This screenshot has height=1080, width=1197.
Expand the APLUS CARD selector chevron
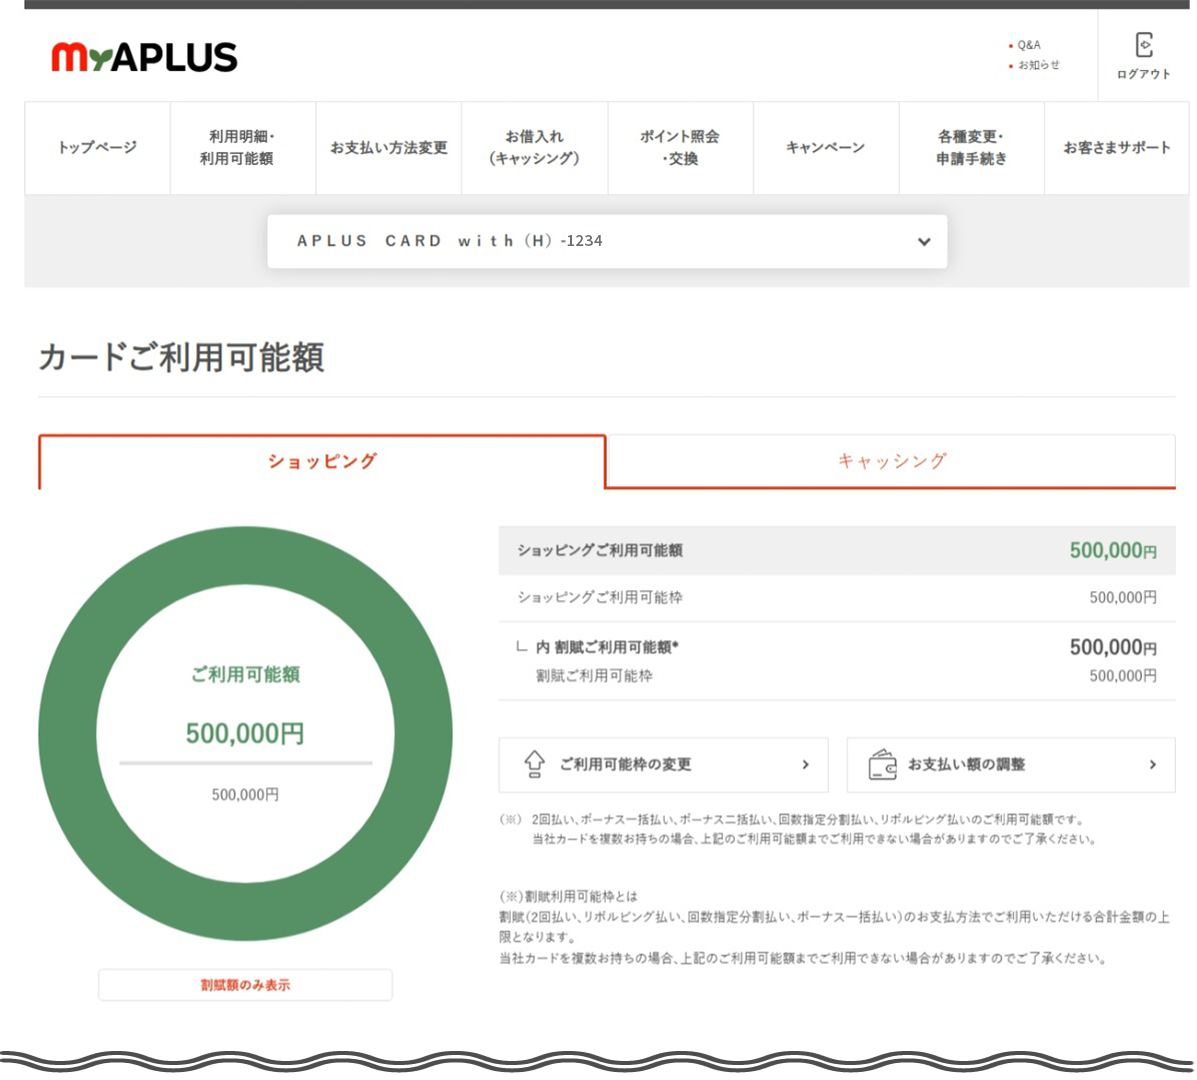tap(924, 241)
